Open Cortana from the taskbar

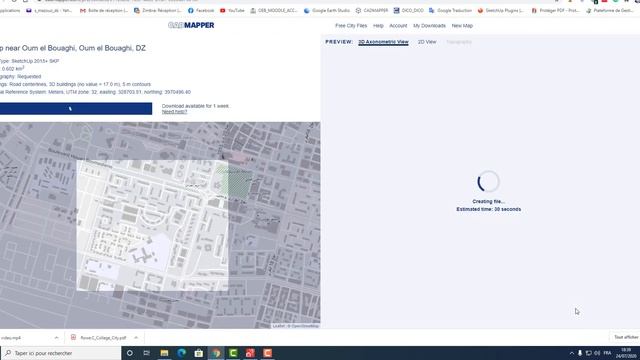point(130,353)
